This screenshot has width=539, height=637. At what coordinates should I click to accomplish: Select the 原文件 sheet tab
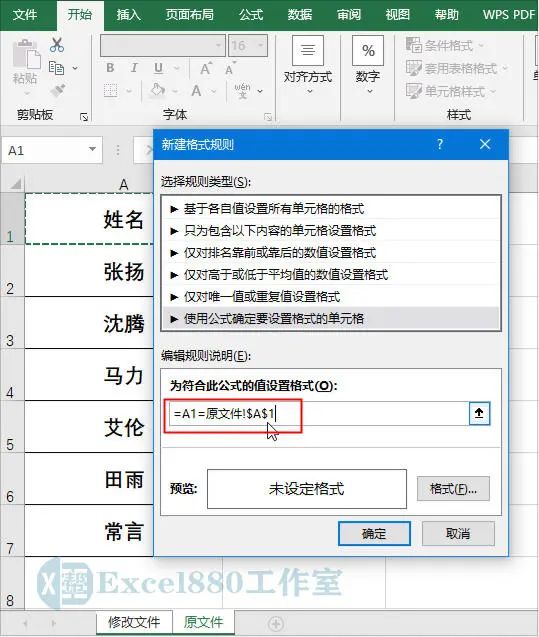click(203, 622)
